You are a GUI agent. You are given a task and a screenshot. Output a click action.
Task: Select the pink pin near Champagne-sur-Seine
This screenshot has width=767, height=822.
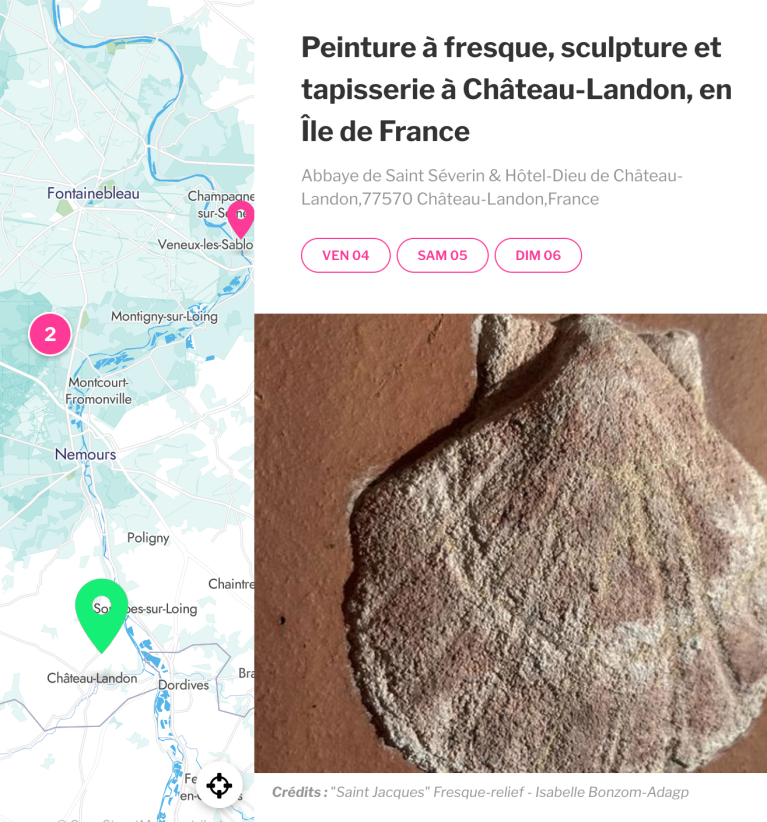point(242,218)
